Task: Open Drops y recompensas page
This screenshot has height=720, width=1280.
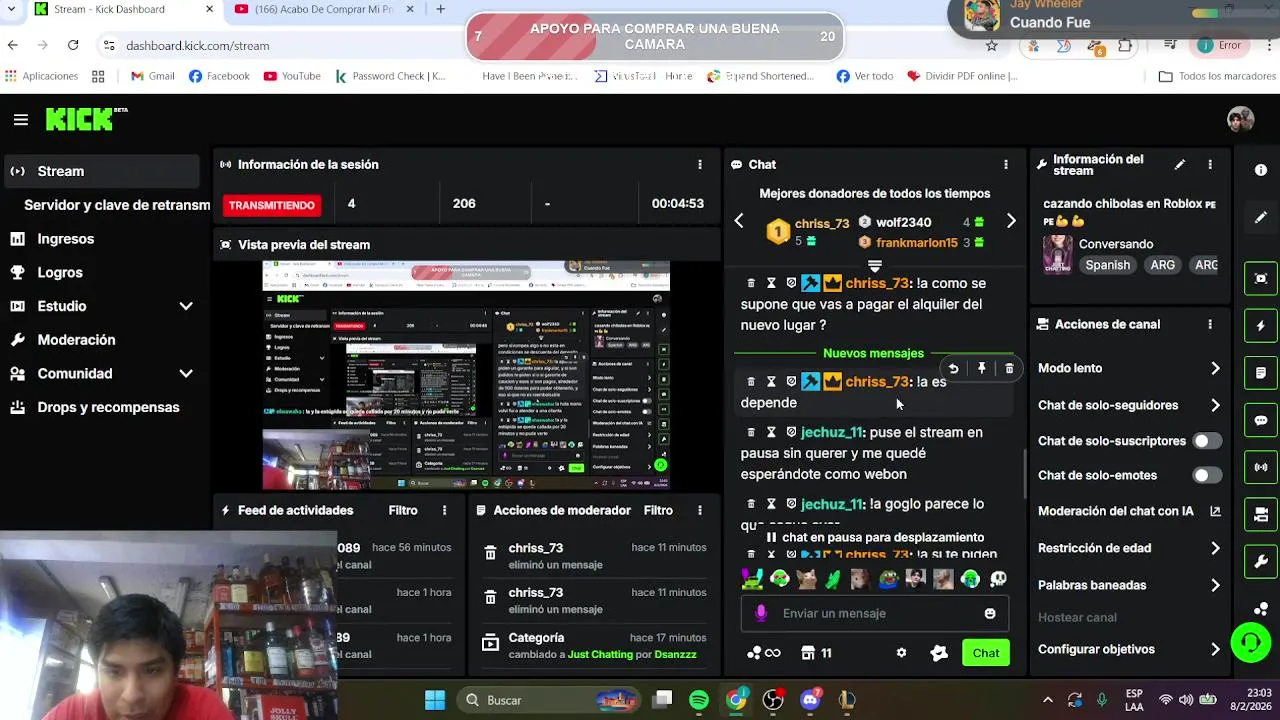Action: pos(101,407)
